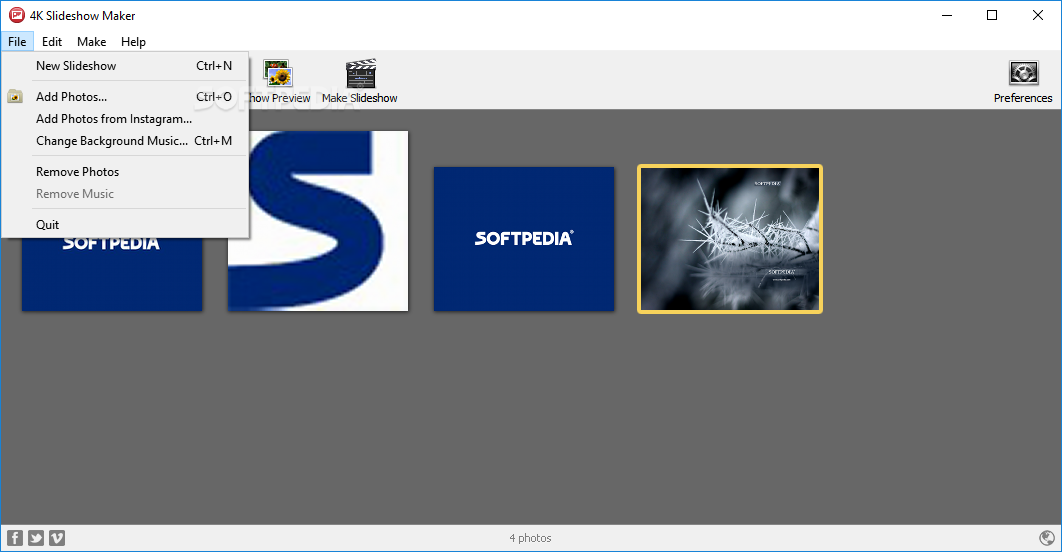Screen dimensions: 1062x552
Task: Open the Vimeo icon in status bar
Action: [57, 538]
